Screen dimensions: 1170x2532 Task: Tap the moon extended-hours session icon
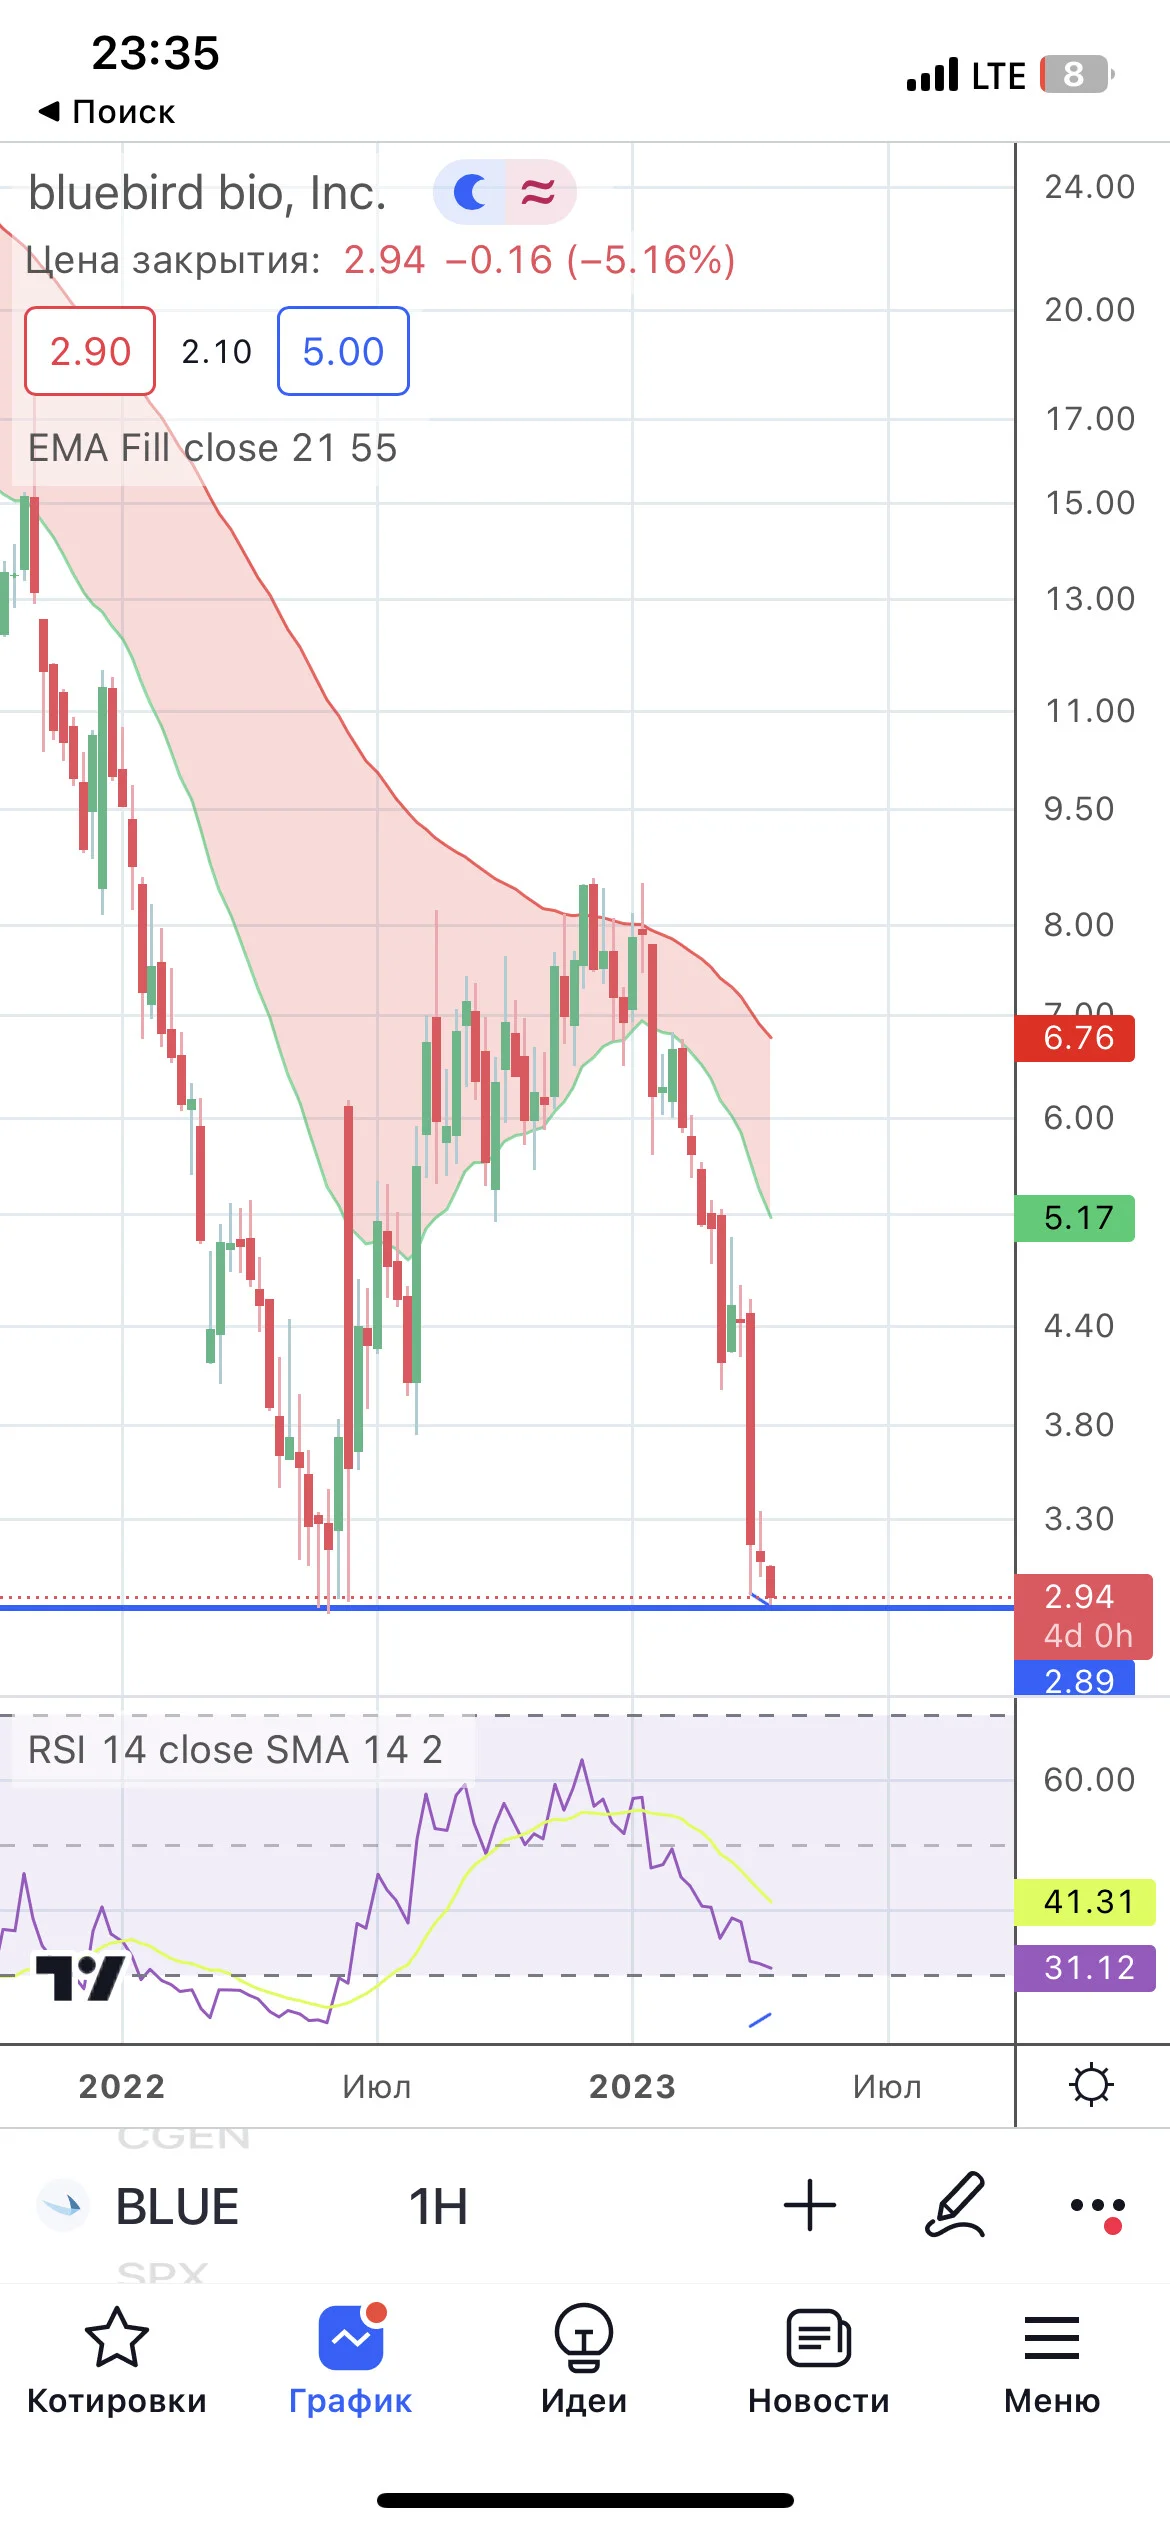click(470, 192)
